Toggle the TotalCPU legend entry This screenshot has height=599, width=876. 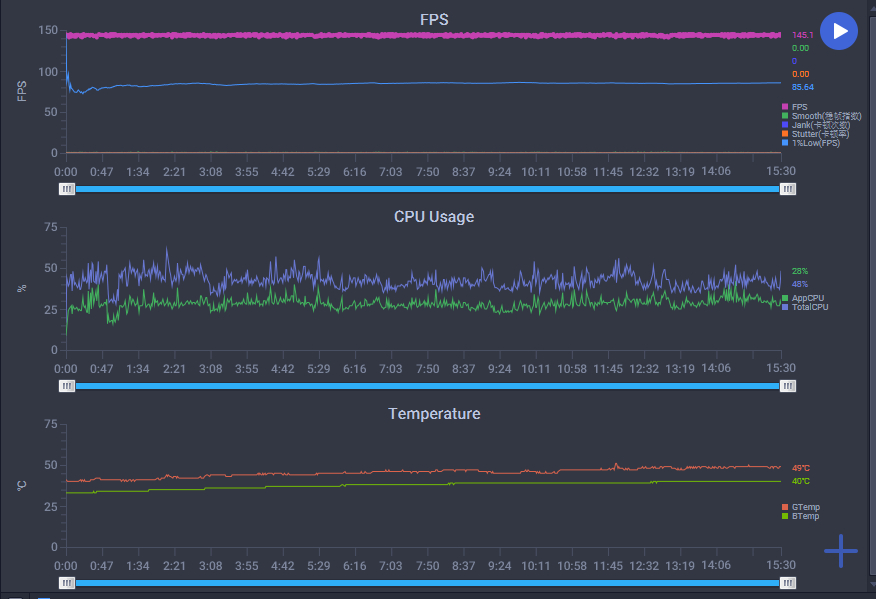pyautogui.click(x=805, y=307)
